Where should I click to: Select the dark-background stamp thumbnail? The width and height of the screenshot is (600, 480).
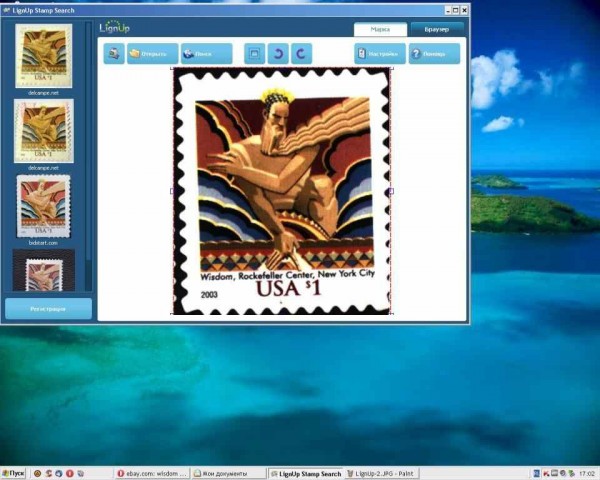[x=44, y=270]
